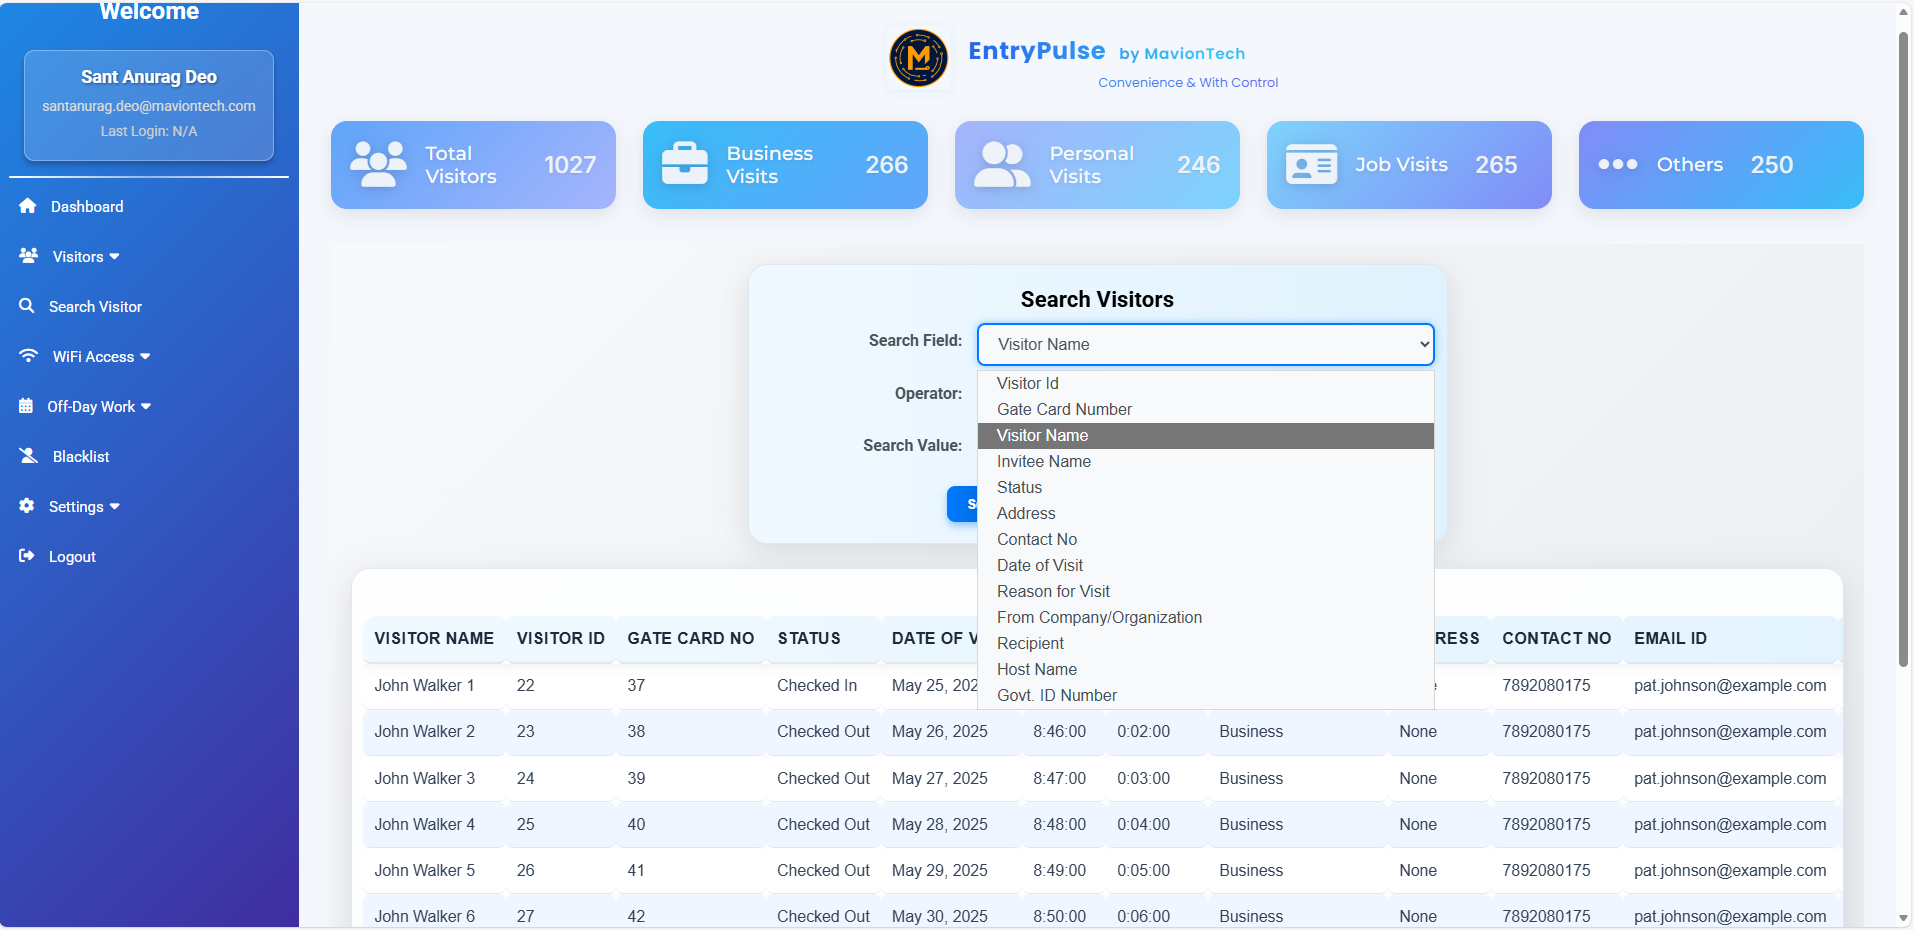Click the Business Visits briefcase icon
This screenshot has height=930, width=1914.
[685, 164]
